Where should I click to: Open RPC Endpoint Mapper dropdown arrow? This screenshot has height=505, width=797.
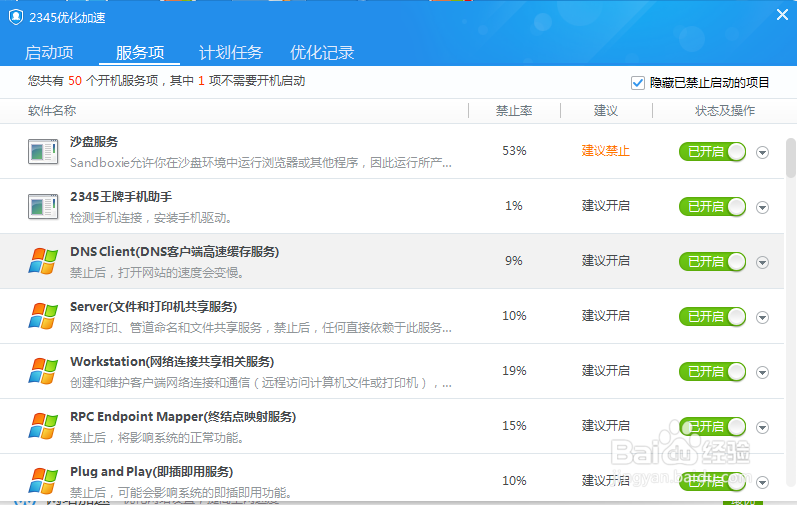coord(762,427)
